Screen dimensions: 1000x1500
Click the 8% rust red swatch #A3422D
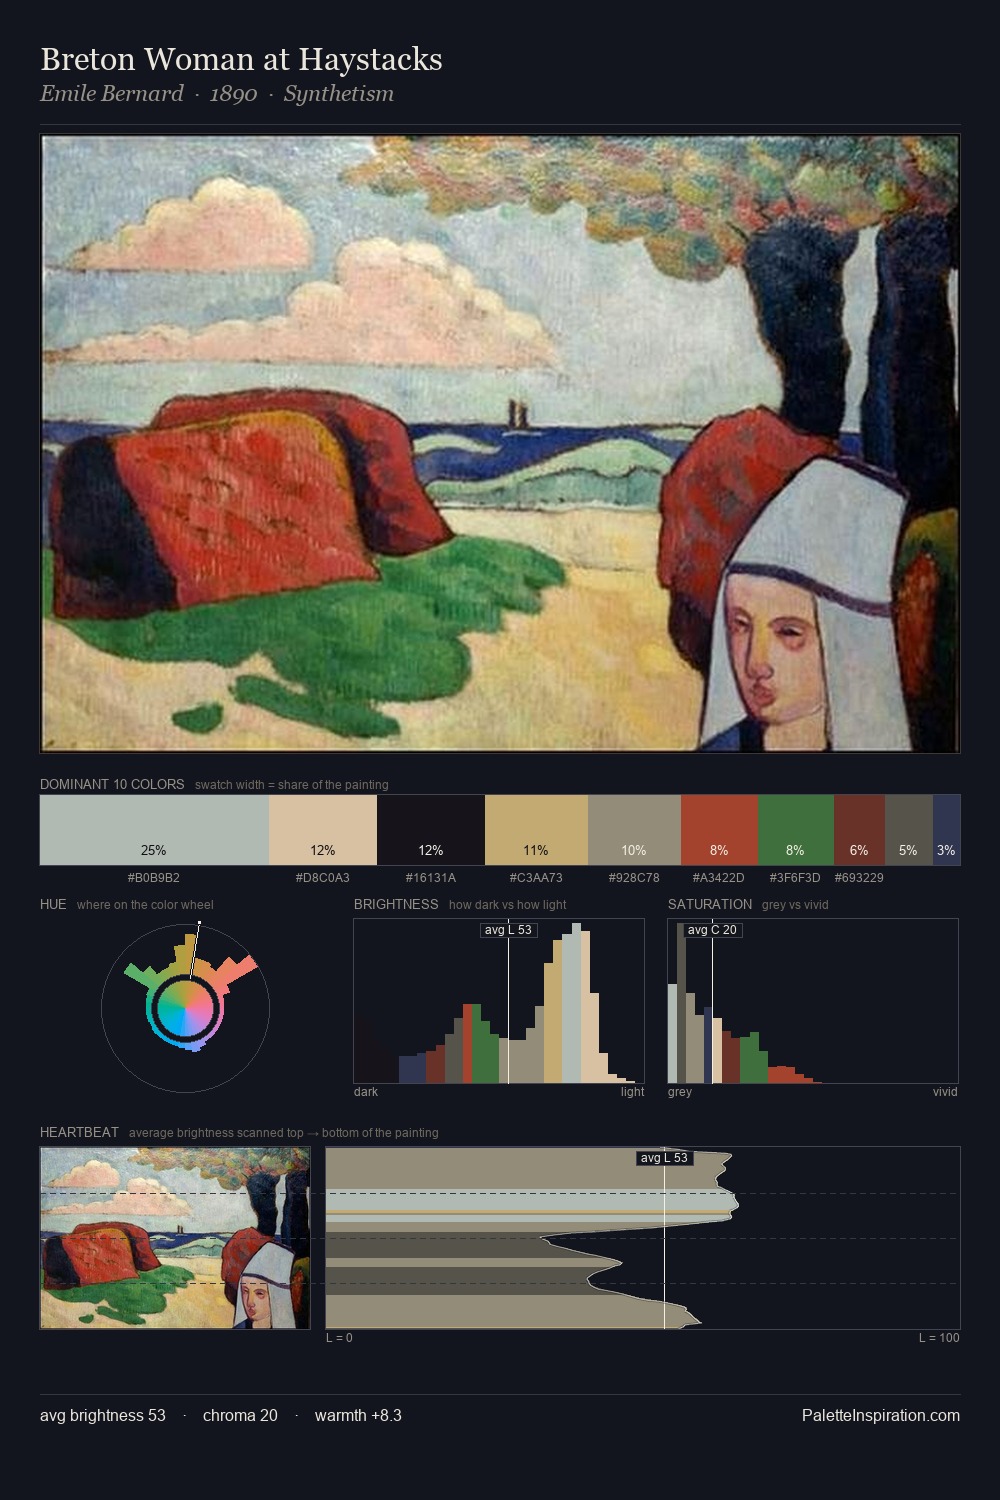(x=719, y=830)
